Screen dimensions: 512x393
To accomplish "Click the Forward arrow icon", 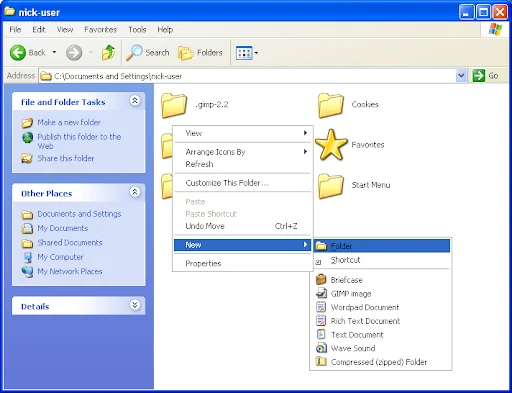I will click(x=74, y=53).
